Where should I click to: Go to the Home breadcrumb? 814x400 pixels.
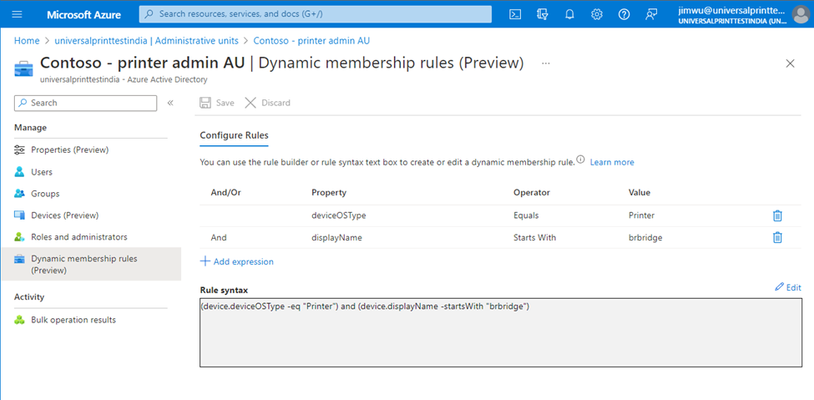click(x=26, y=40)
